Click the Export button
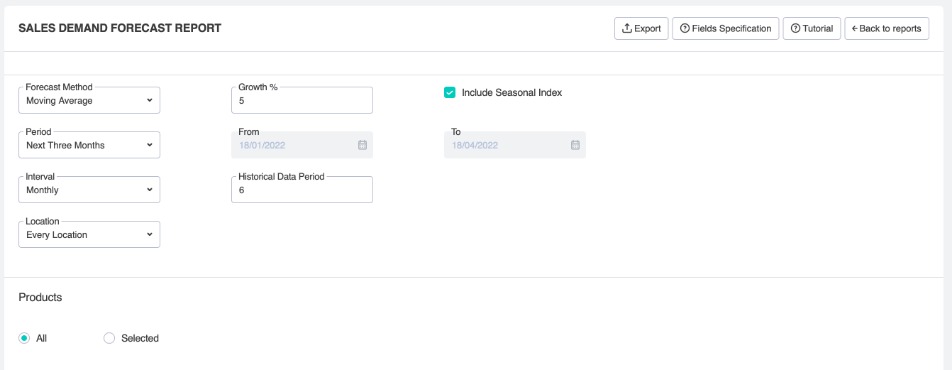The height and width of the screenshot is (370, 952). coord(641,29)
